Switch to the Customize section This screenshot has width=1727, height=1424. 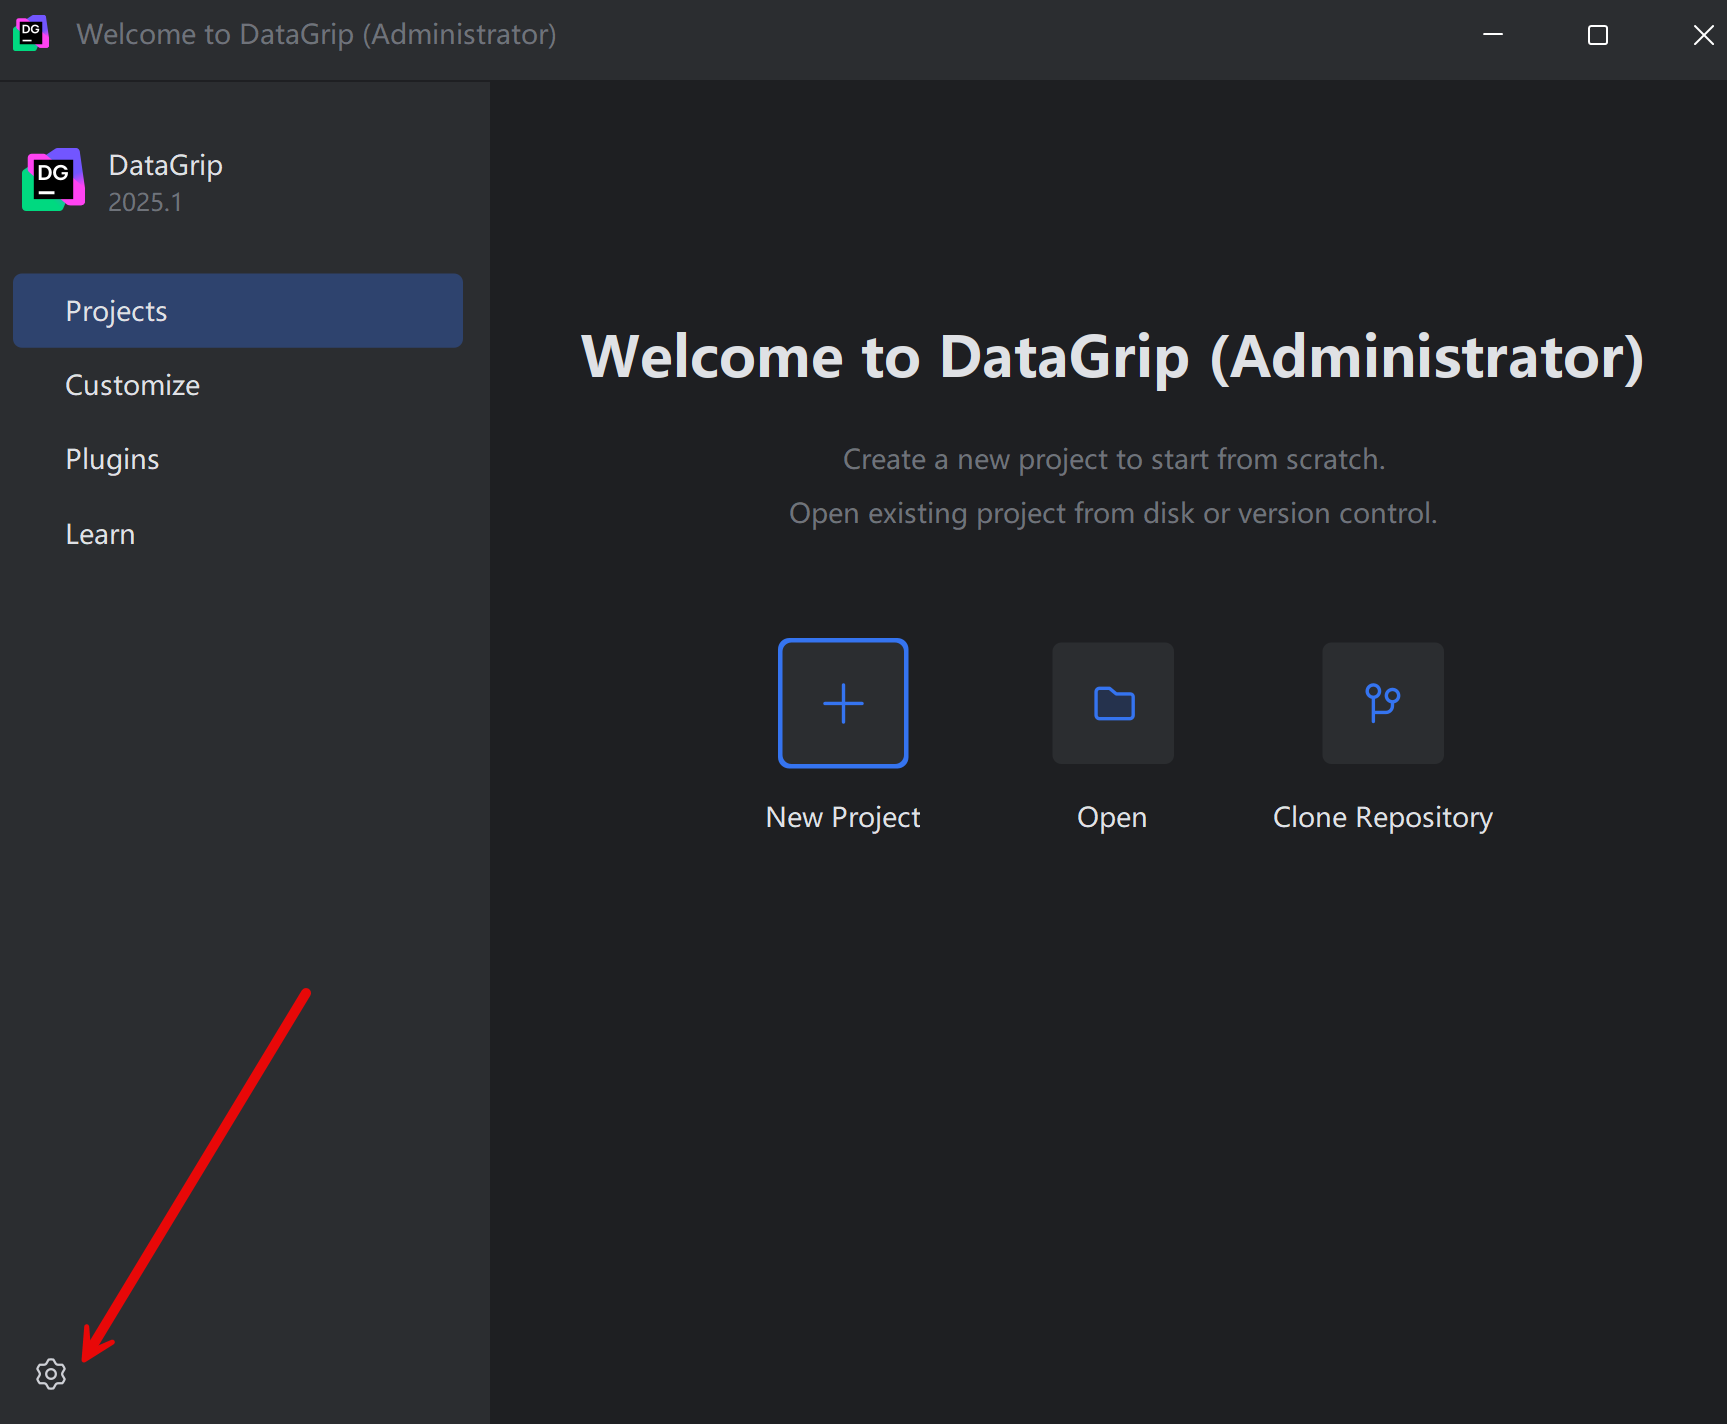point(133,385)
